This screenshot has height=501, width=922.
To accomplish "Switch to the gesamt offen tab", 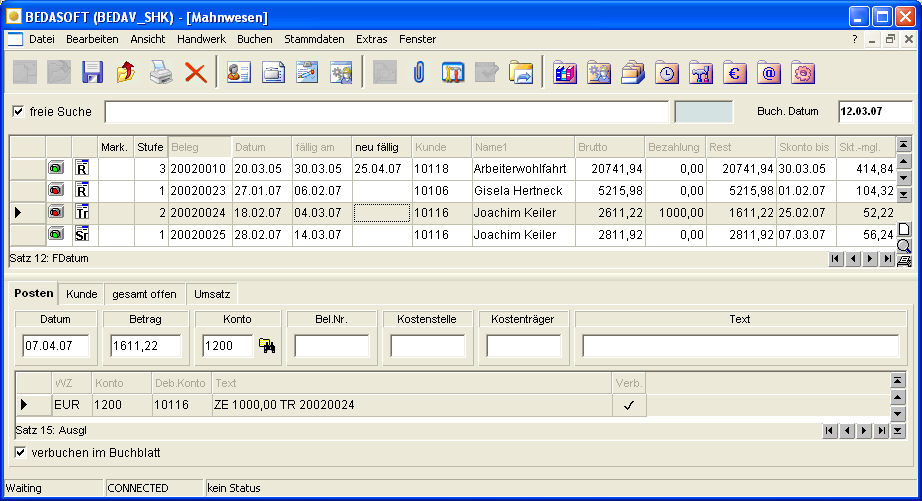I will [x=144, y=294].
